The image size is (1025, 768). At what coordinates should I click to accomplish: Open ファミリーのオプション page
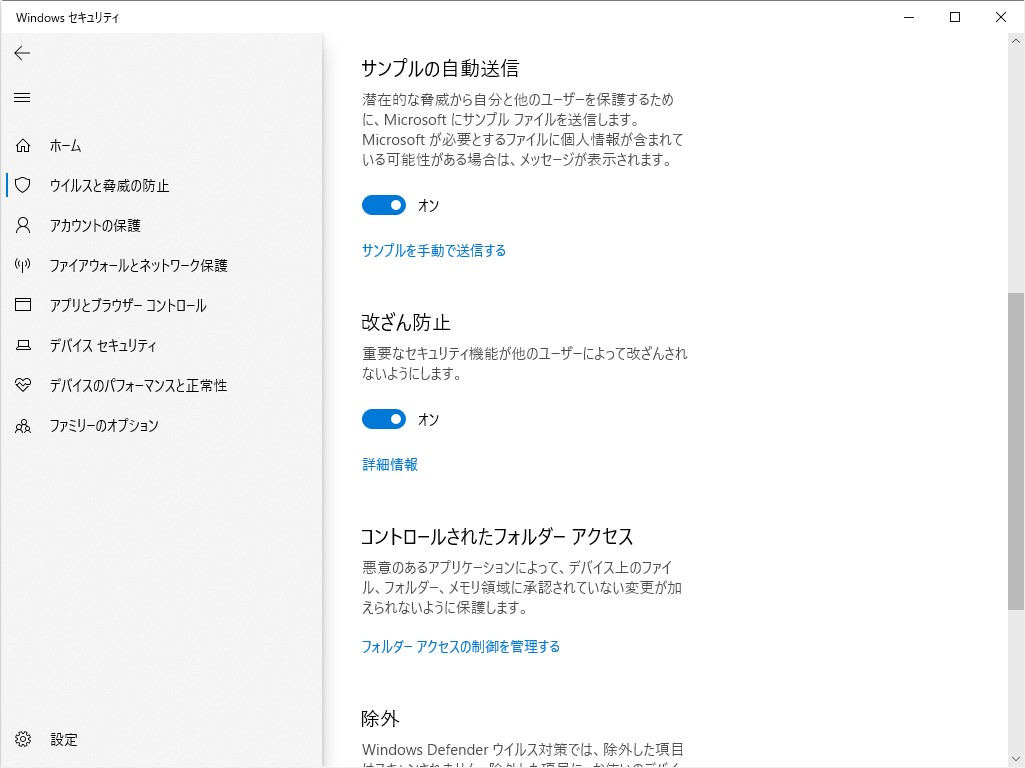point(161,426)
